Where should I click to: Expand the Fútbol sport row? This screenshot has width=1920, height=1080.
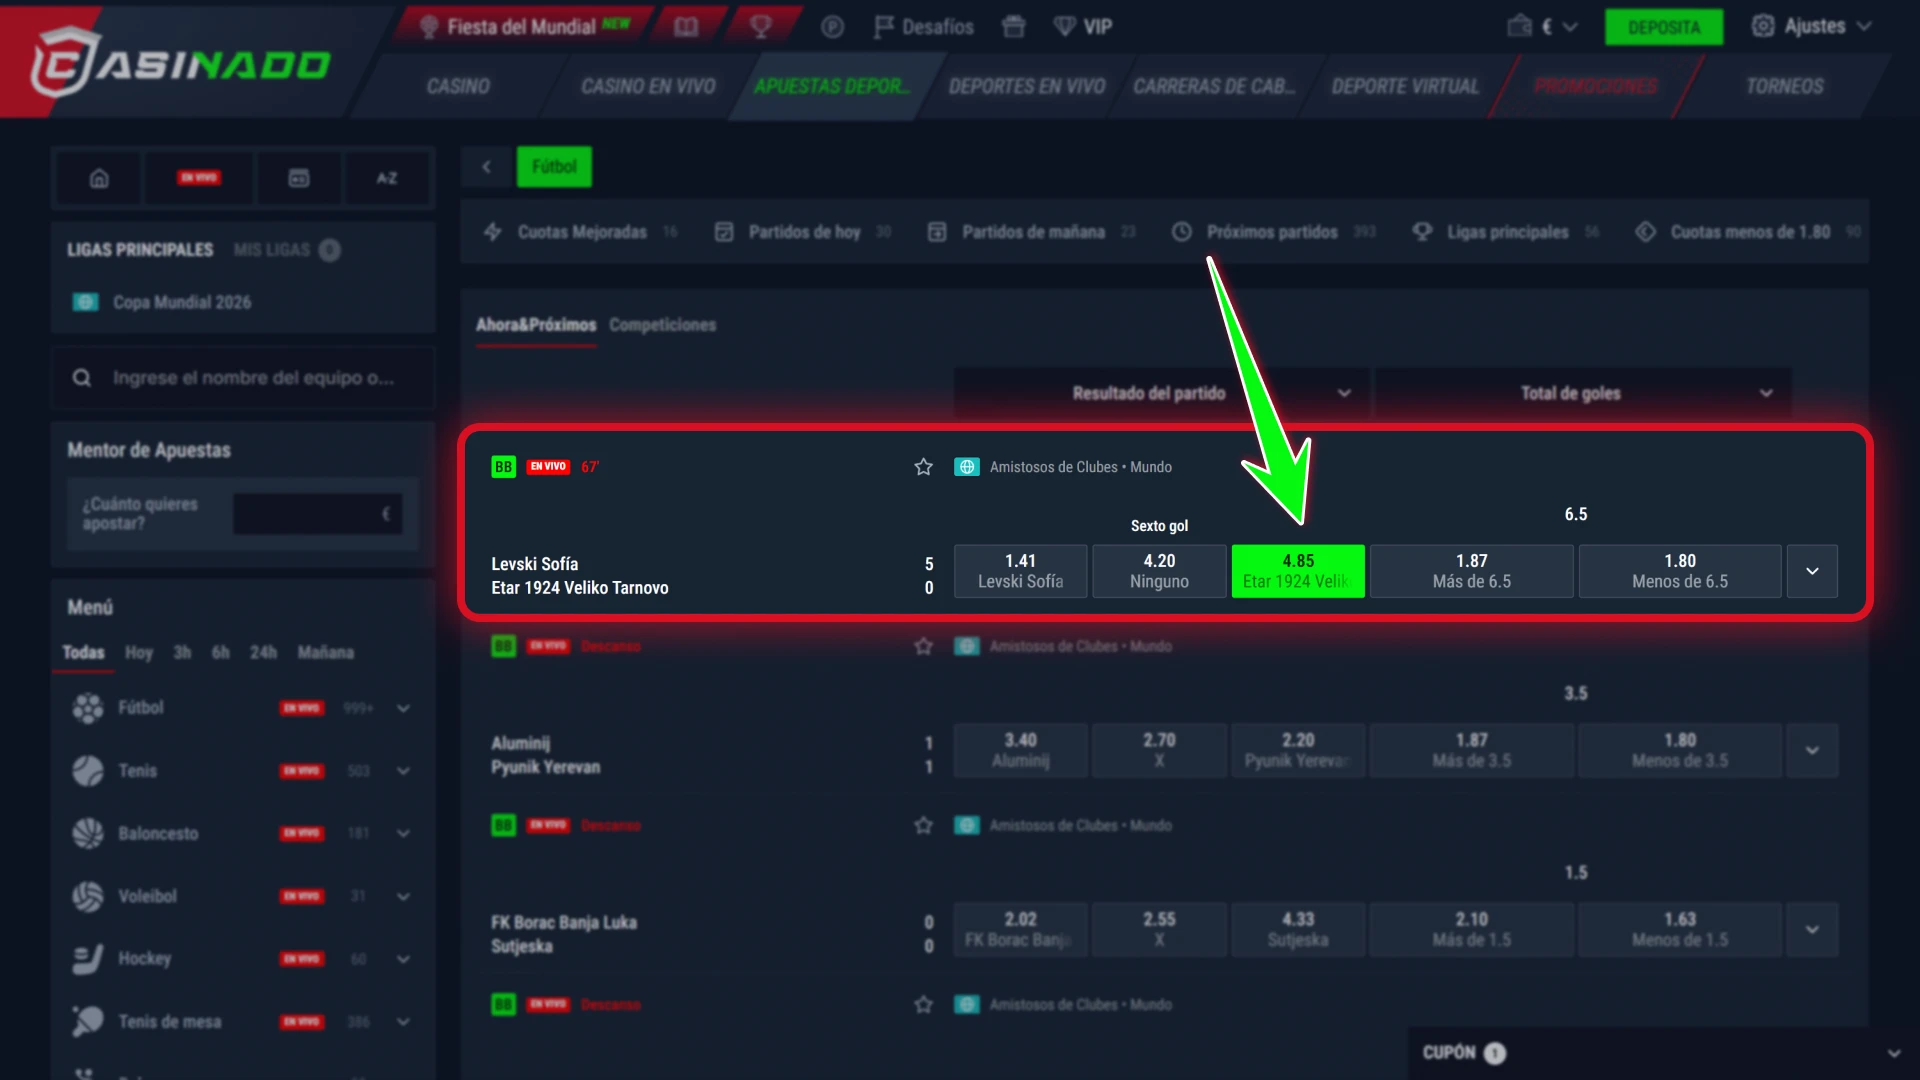click(x=404, y=708)
